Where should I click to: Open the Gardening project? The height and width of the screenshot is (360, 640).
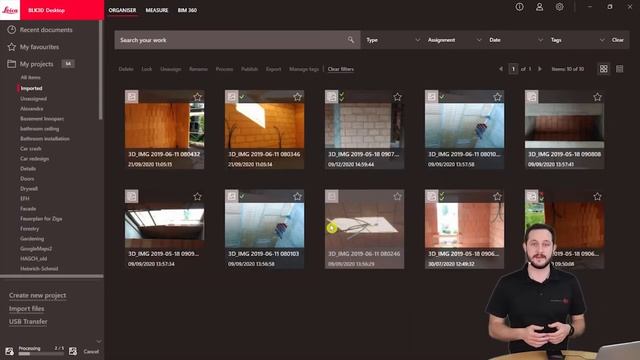coord(32,238)
